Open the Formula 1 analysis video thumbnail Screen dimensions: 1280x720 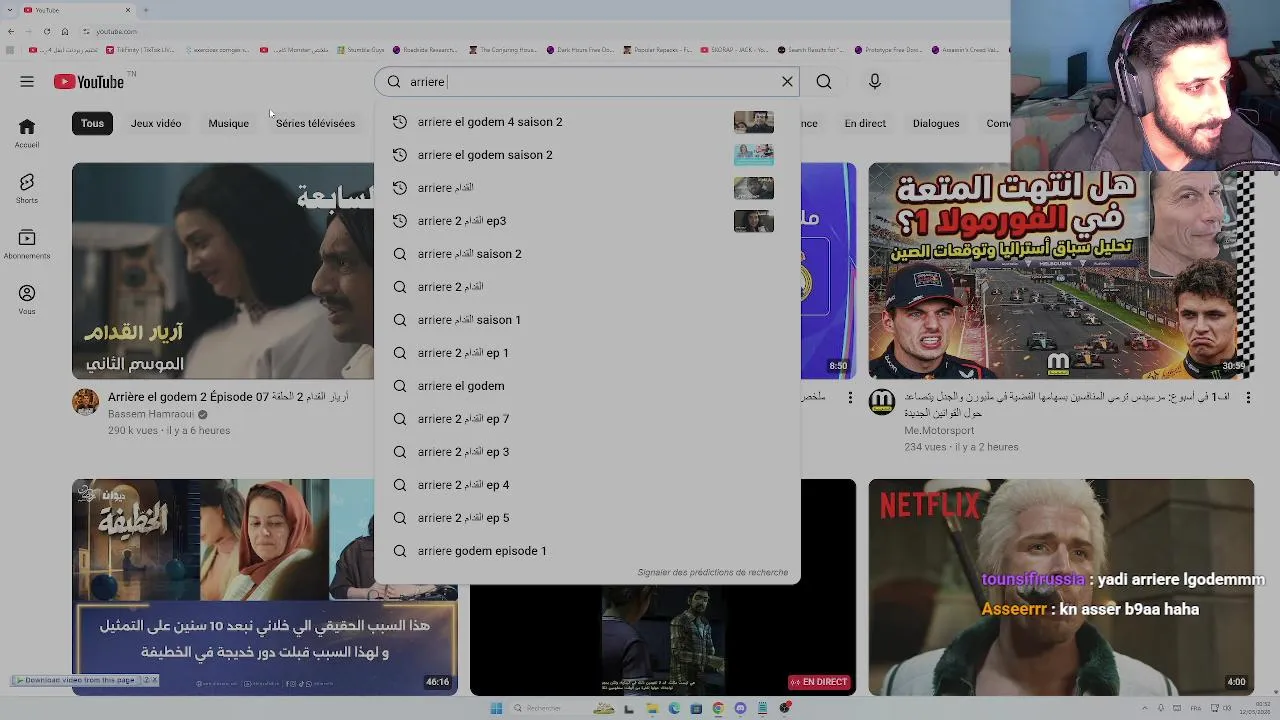click(1061, 271)
